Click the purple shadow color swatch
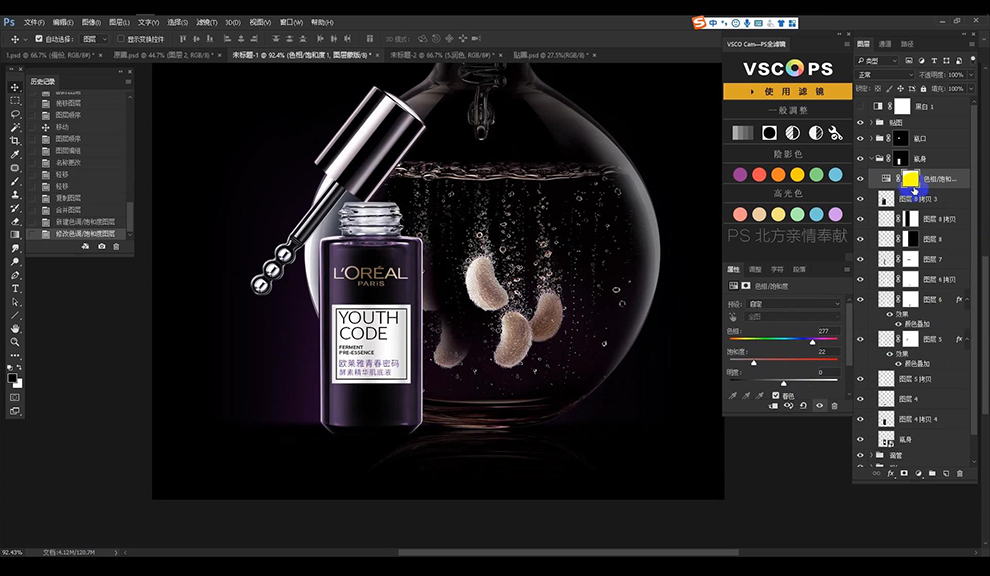Screen dimensions: 990x576 (740, 174)
